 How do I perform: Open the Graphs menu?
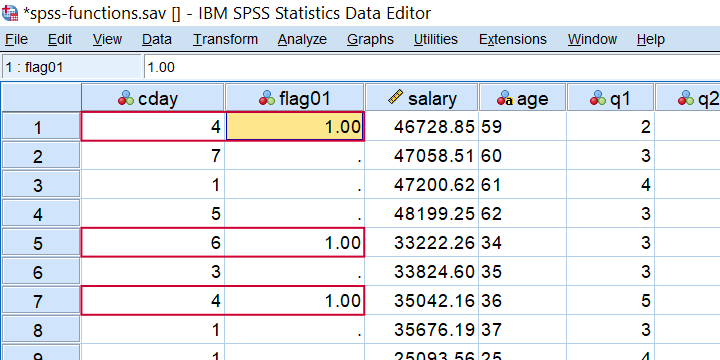point(370,39)
